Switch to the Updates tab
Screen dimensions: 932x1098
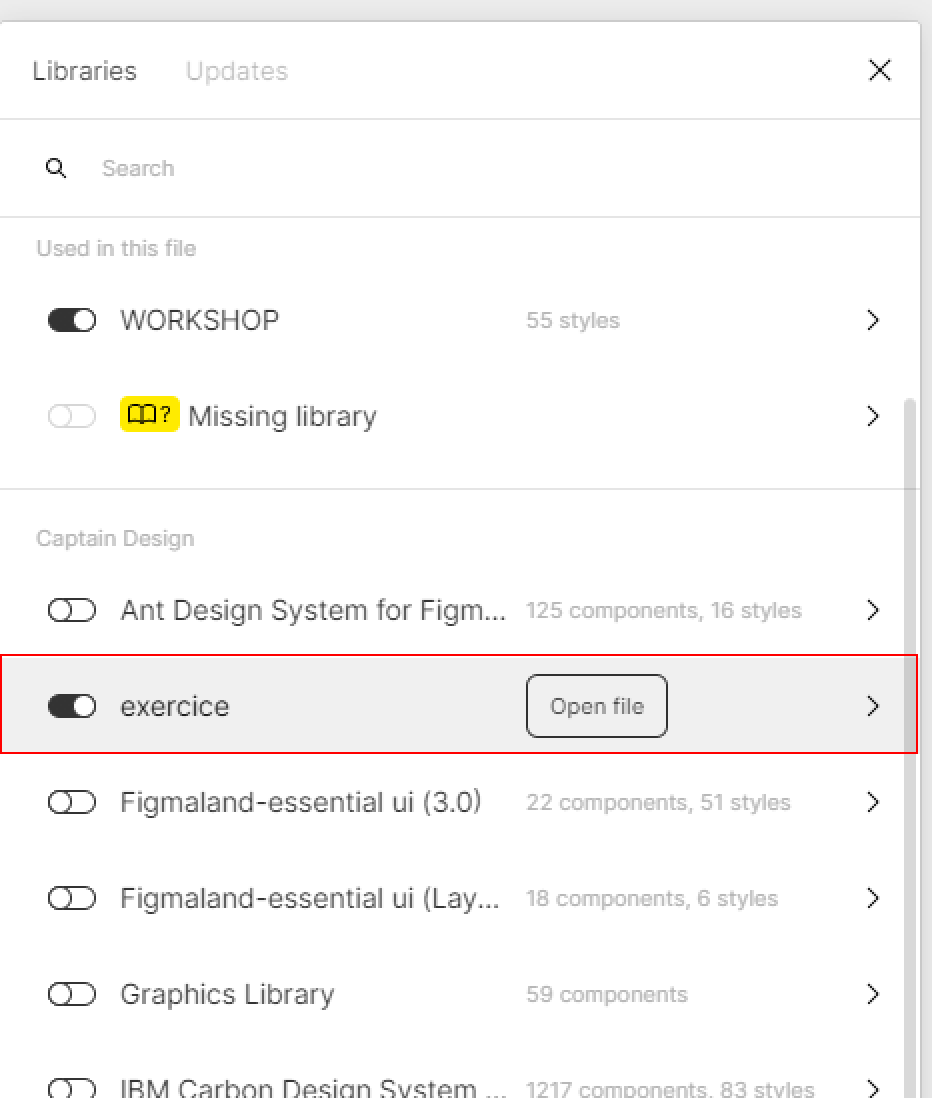[x=237, y=71]
